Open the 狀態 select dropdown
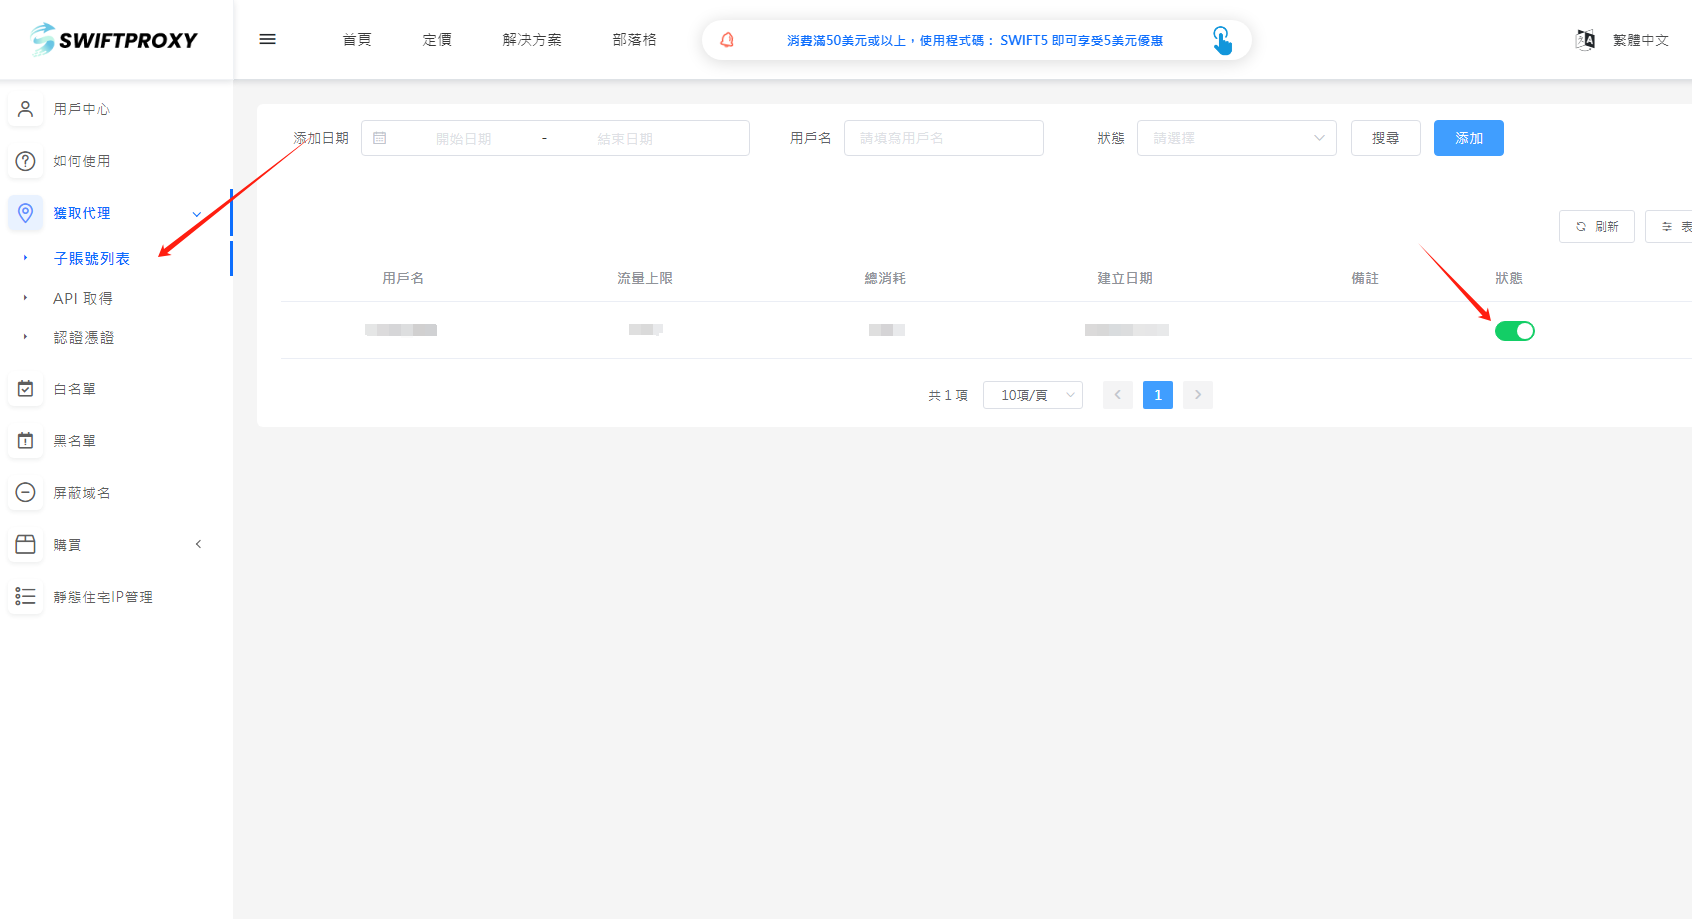Image resolution: width=1692 pixels, height=919 pixels. point(1236,138)
